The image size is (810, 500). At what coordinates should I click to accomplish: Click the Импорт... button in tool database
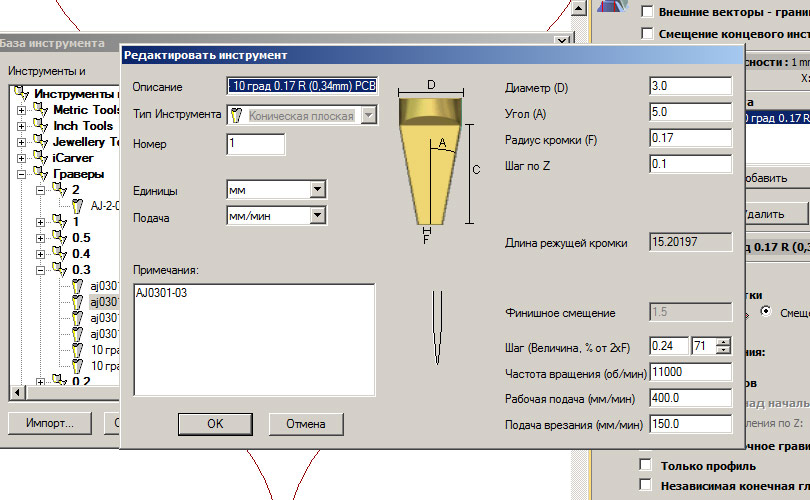click(x=50, y=423)
